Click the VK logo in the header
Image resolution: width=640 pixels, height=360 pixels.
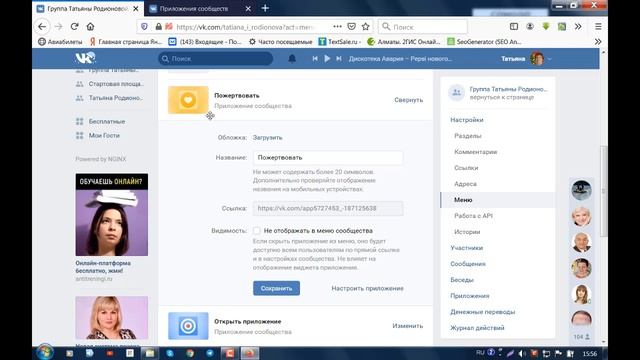coord(85,58)
